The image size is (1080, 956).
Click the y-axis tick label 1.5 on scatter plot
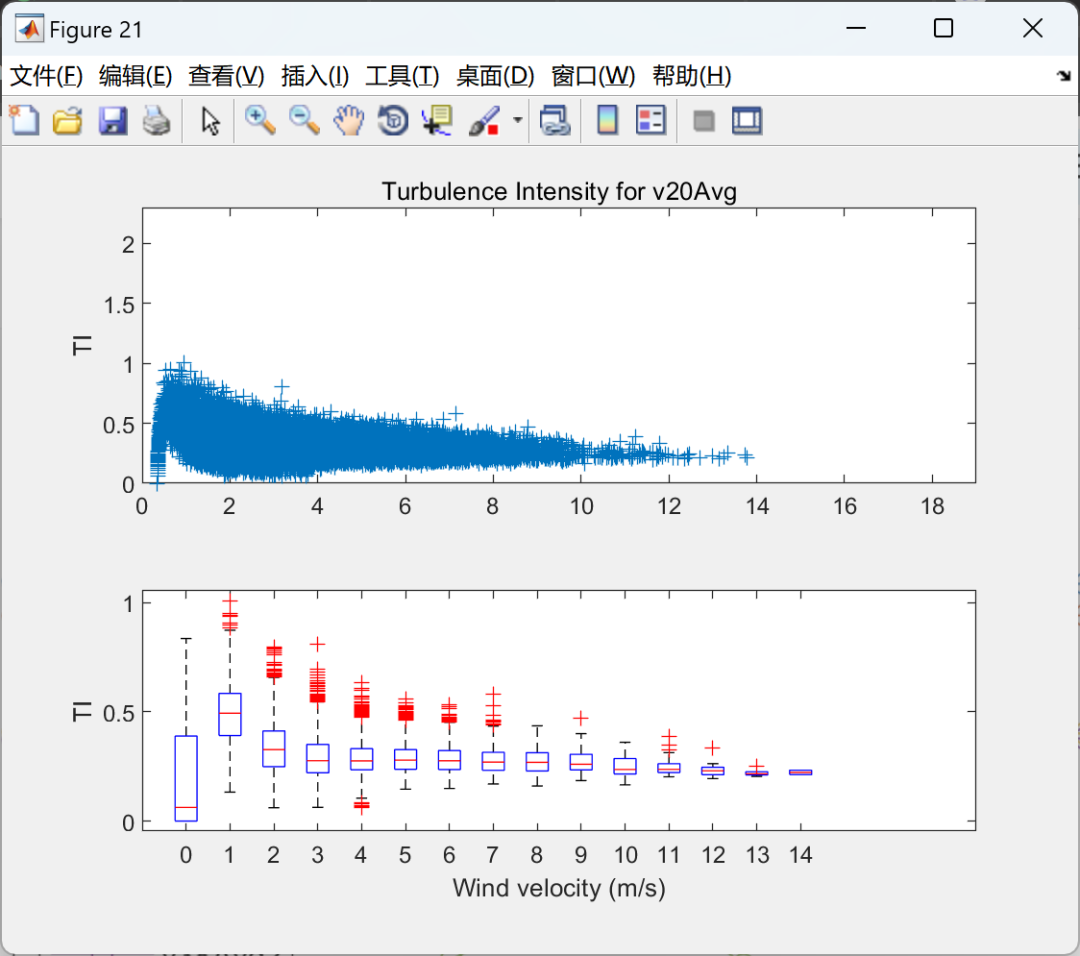118,304
